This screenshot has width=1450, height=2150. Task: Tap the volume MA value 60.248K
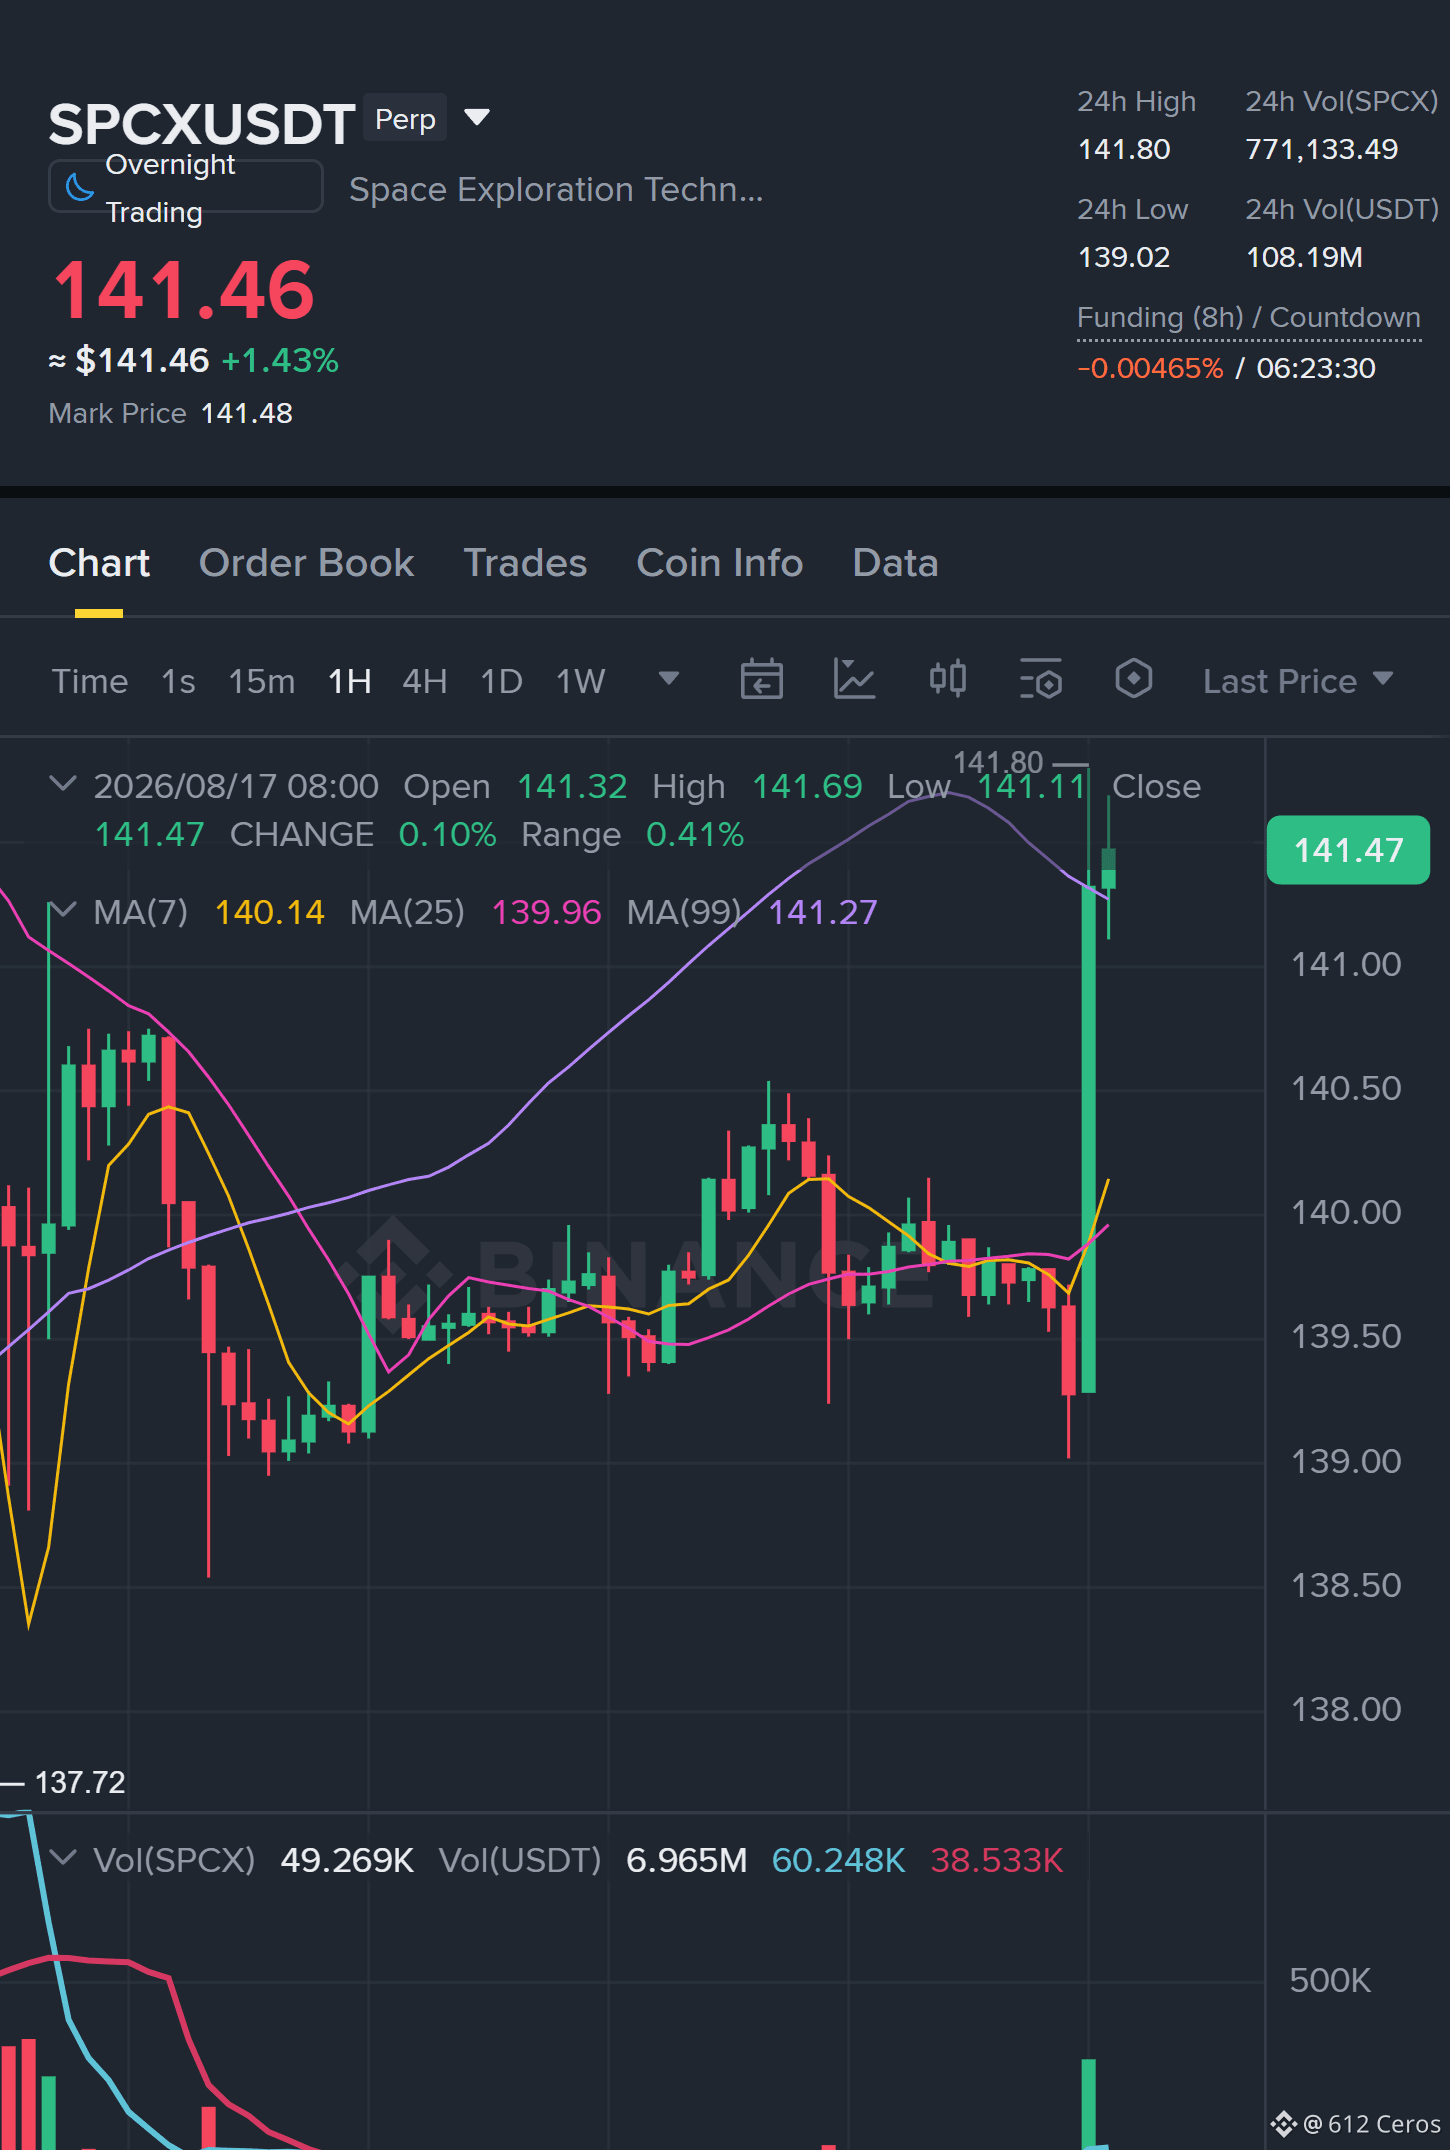click(838, 1860)
